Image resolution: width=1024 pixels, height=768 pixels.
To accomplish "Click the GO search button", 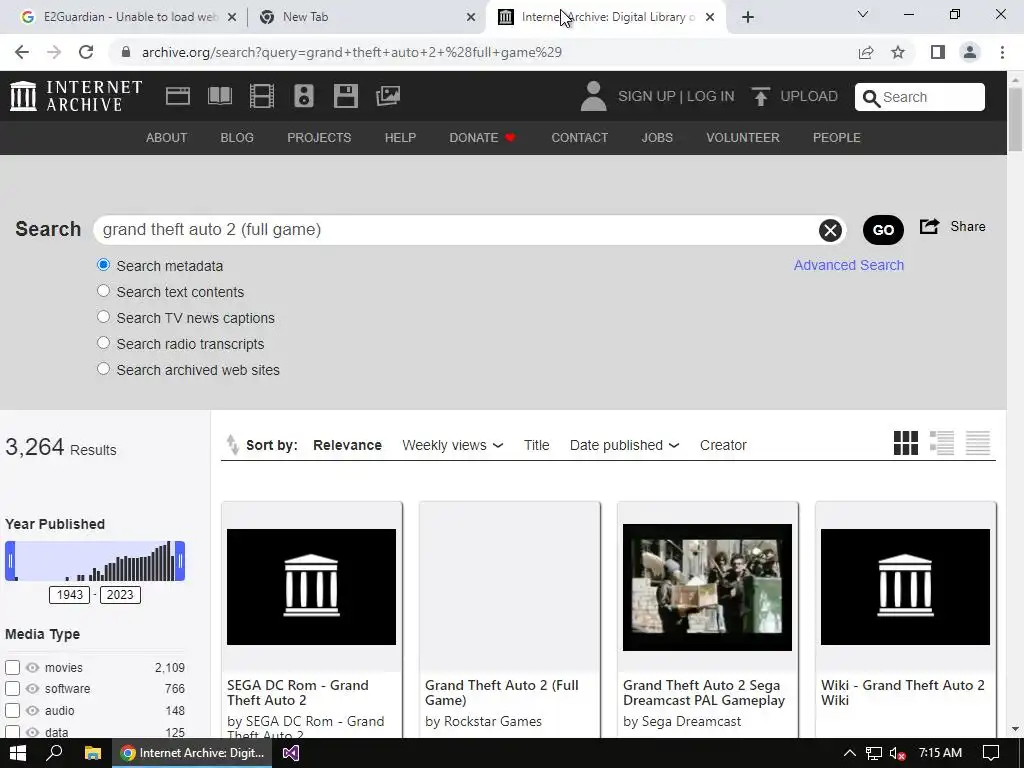I will (883, 230).
